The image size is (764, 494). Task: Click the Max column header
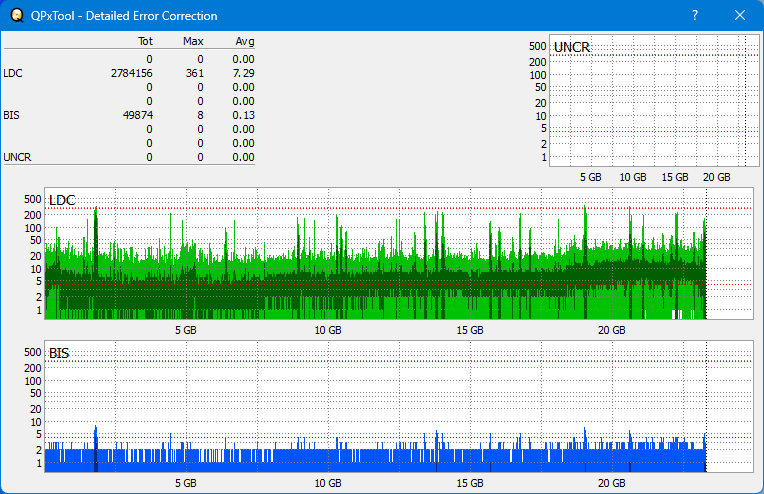pyautogui.click(x=193, y=41)
